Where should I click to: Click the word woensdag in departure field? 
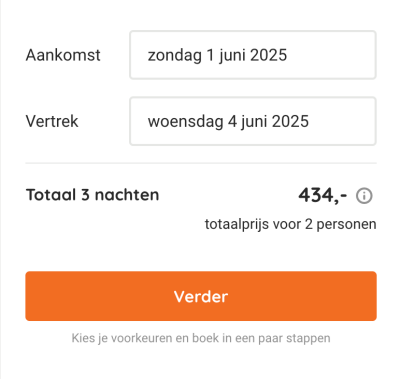185,122
